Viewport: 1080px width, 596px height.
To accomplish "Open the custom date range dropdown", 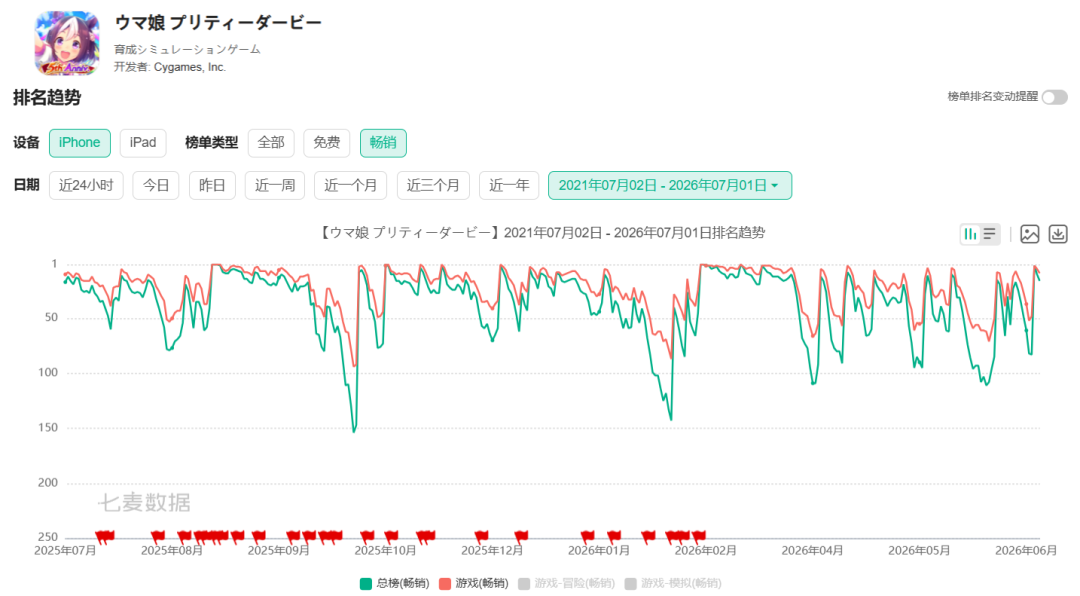I will (669, 185).
